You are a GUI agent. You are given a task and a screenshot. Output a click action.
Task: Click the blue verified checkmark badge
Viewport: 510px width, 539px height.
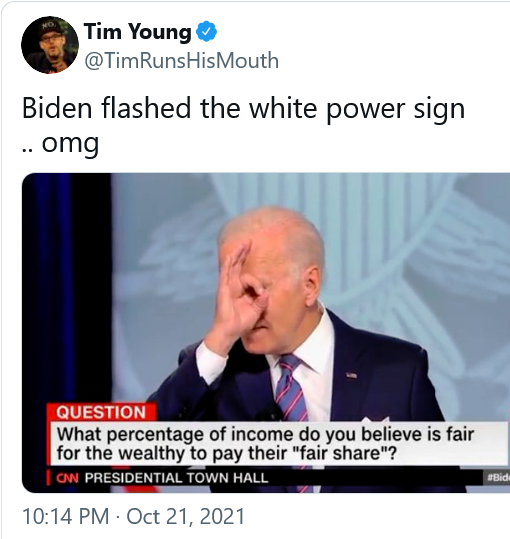206,32
